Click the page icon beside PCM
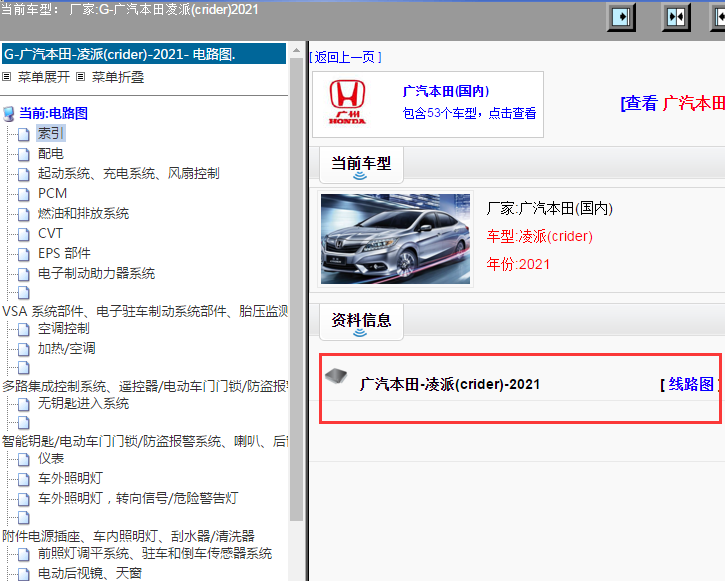This screenshot has height=581, width=725. point(24,194)
